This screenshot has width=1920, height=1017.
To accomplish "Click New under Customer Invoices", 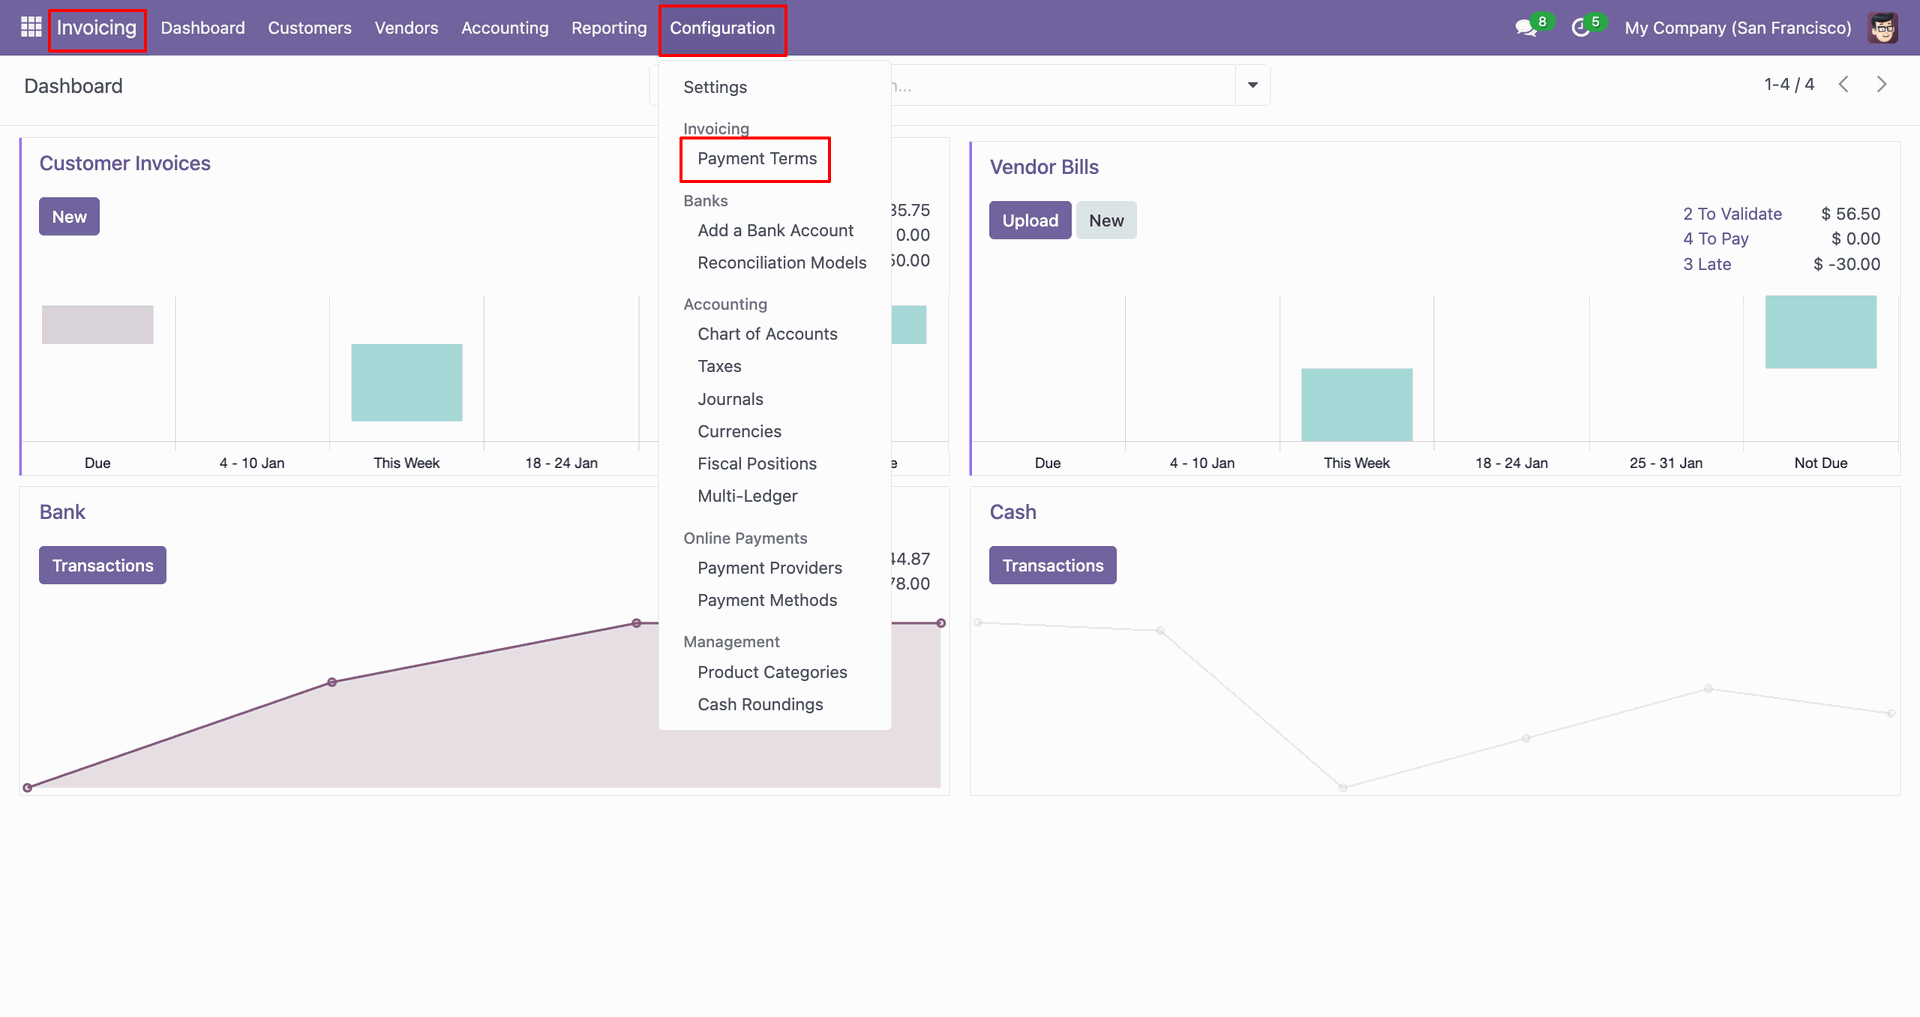I will [x=69, y=217].
